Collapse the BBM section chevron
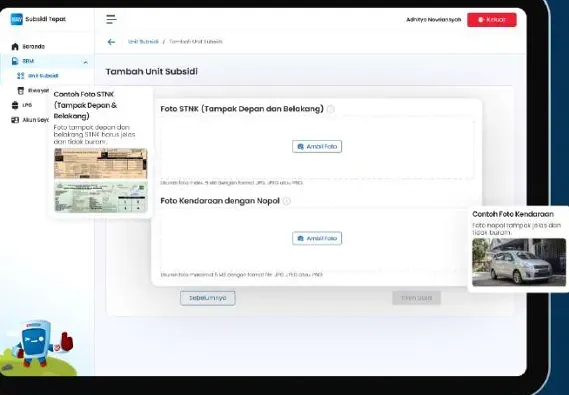Viewport: 569px width, 395px height. pos(85,62)
